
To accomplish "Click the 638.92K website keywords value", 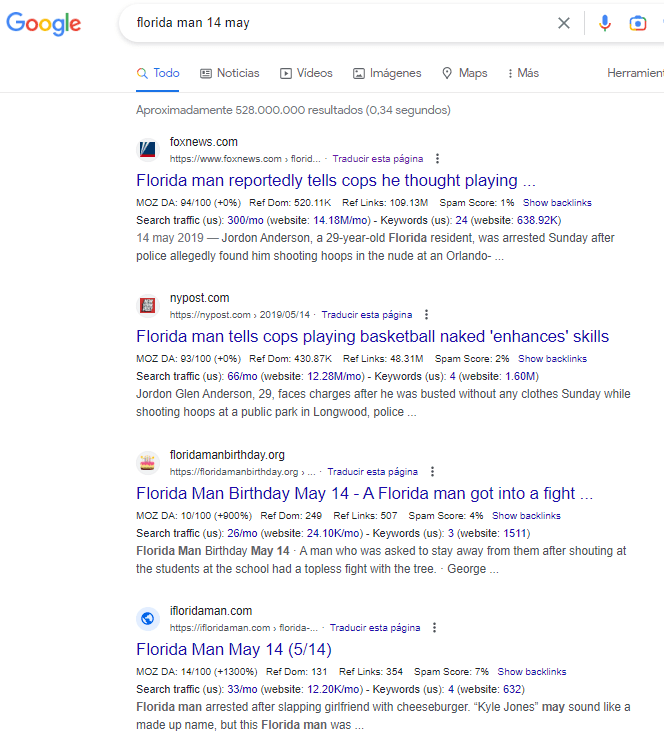I will click(x=537, y=220).
